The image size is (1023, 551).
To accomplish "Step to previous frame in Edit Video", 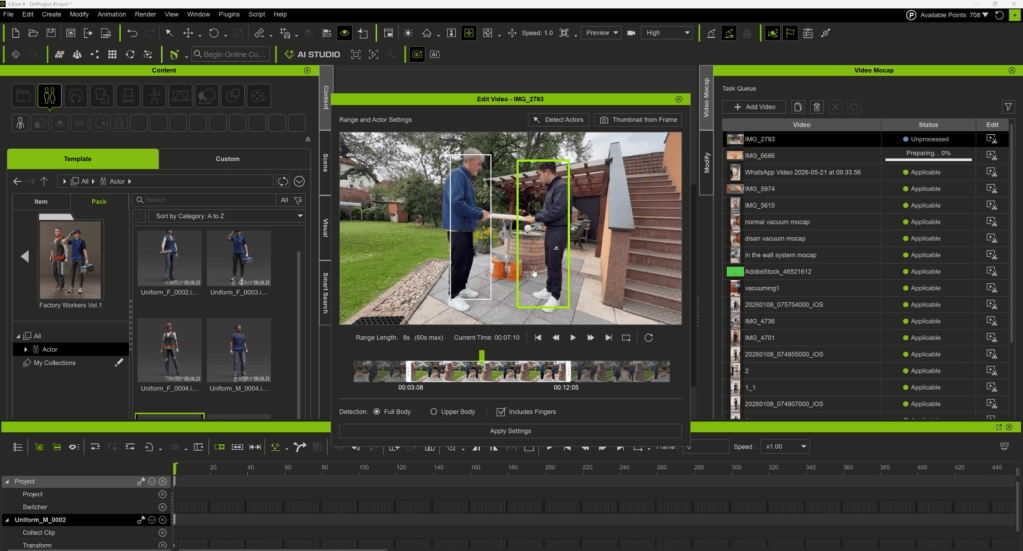I will [555, 338].
